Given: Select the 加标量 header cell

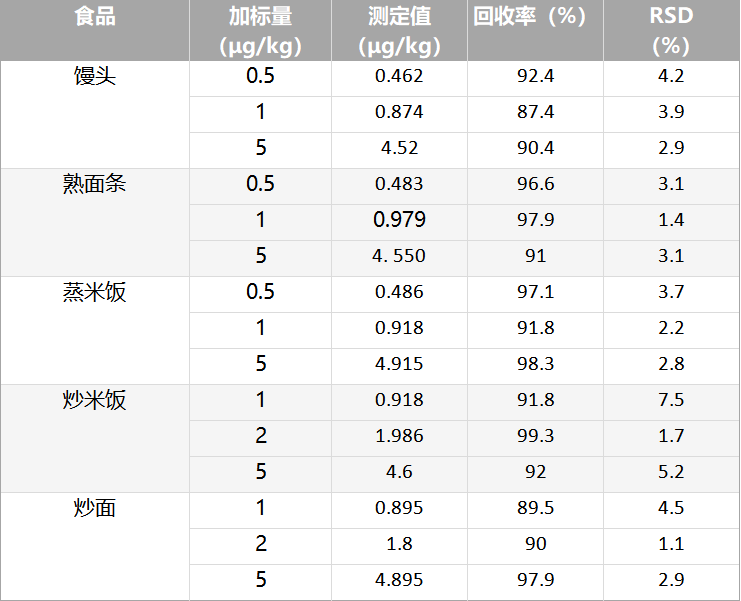Looking at the screenshot, I should [x=260, y=31].
